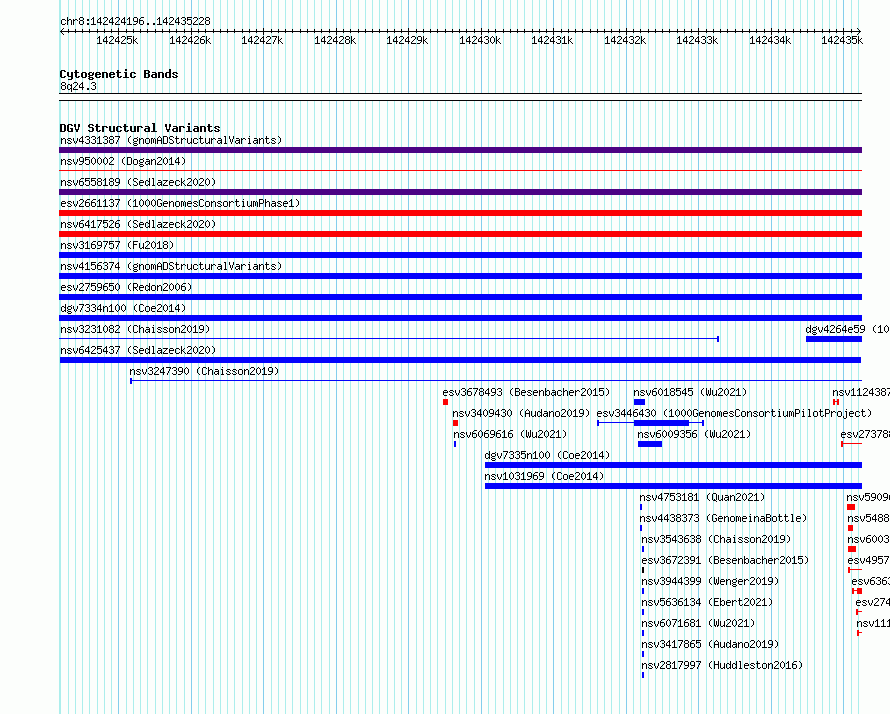Select ruler position 142432k
The image size is (890, 714).
(x=625, y=40)
